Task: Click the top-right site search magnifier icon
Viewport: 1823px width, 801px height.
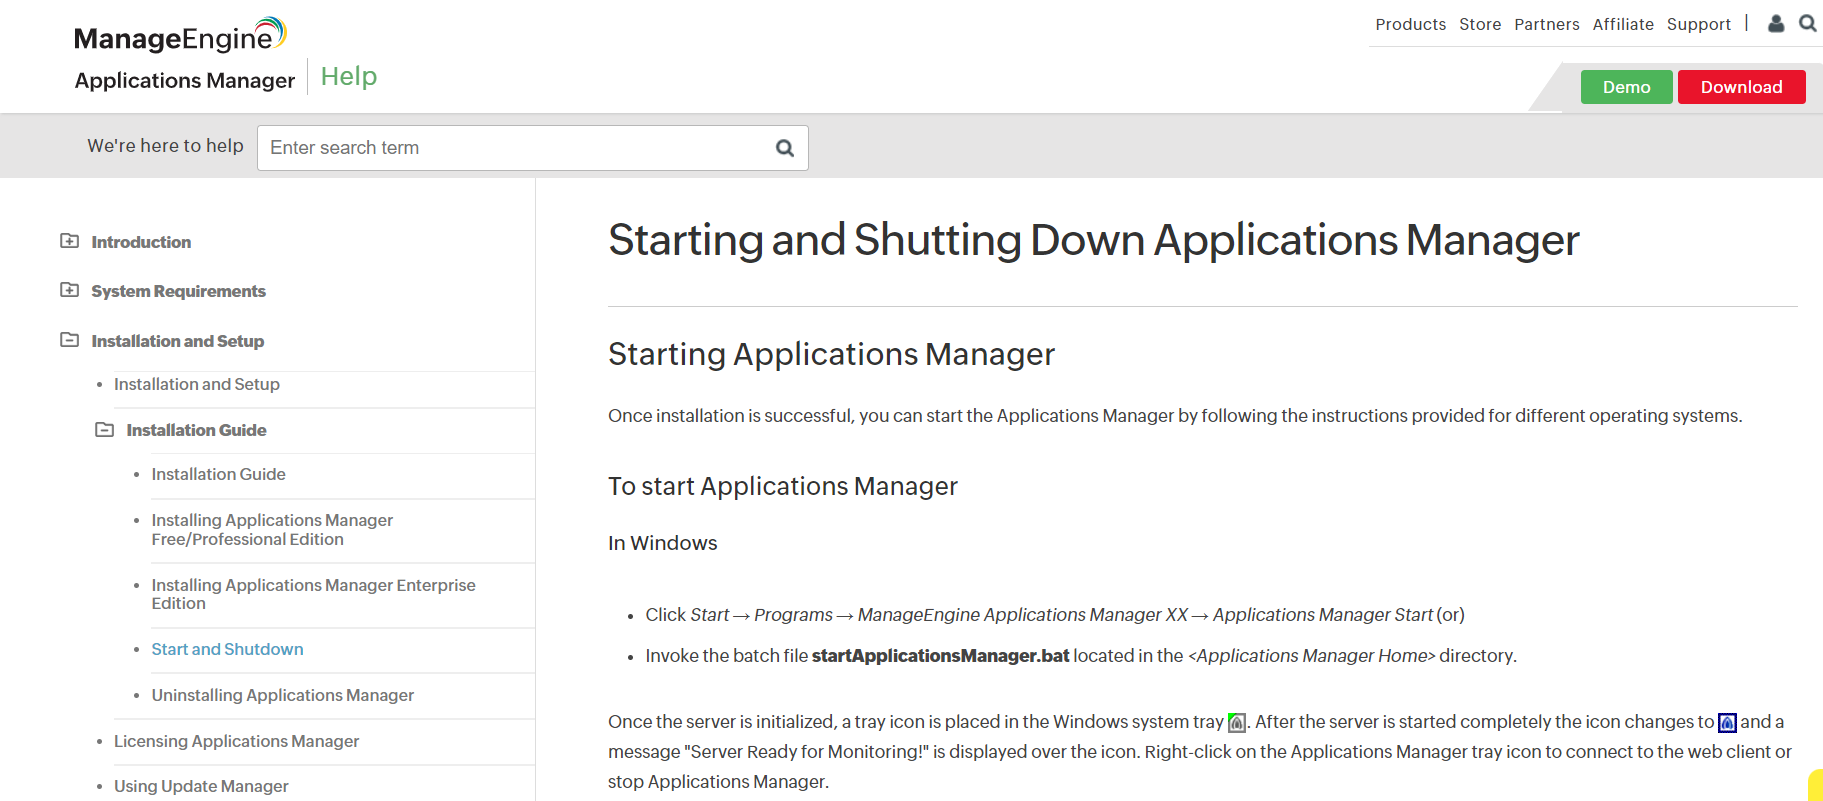Action: point(1808,23)
